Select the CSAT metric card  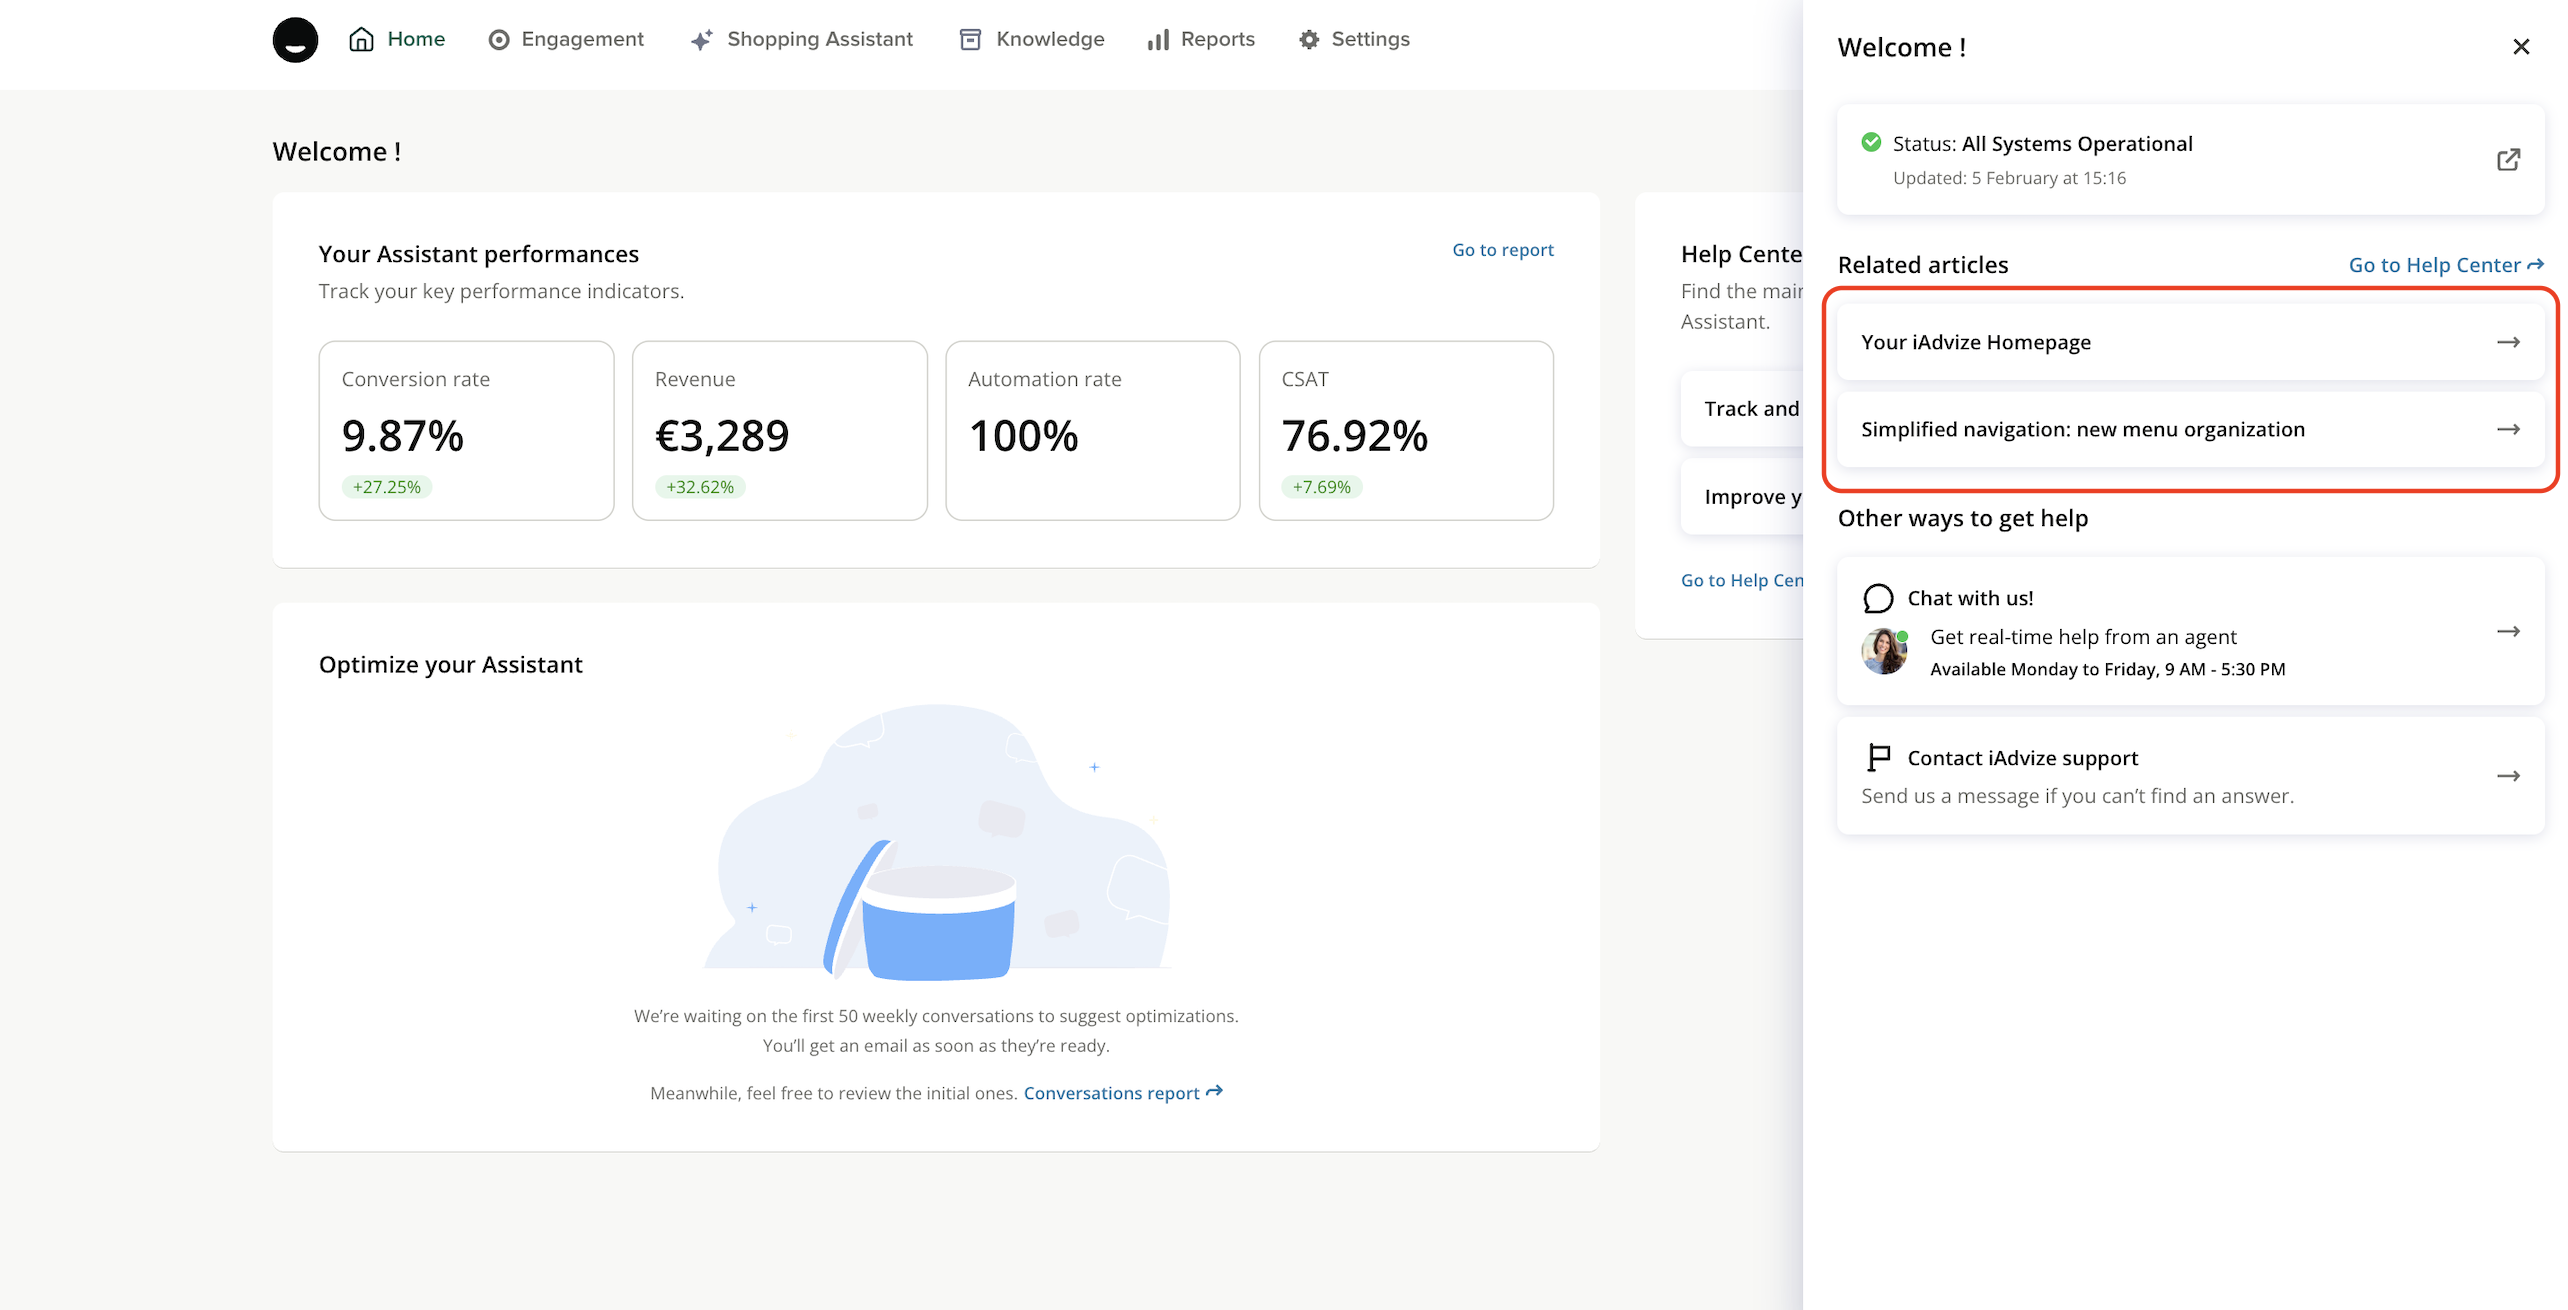(1405, 430)
